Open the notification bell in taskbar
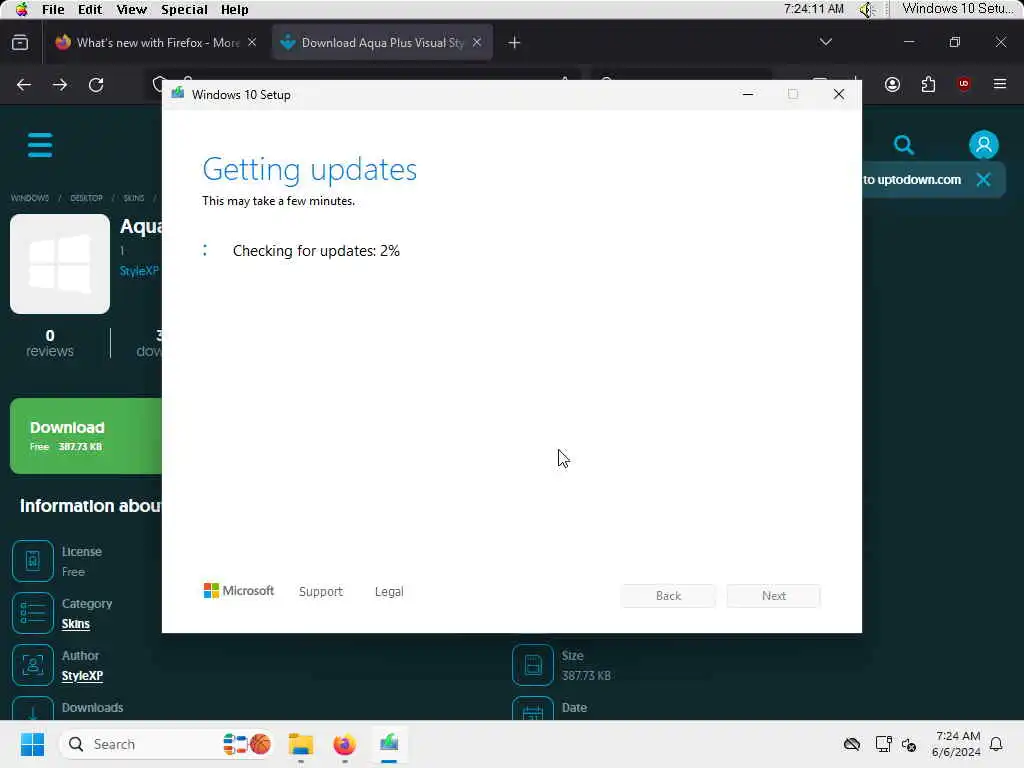This screenshot has height=768, width=1024. pyautogui.click(x=996, y=744)
